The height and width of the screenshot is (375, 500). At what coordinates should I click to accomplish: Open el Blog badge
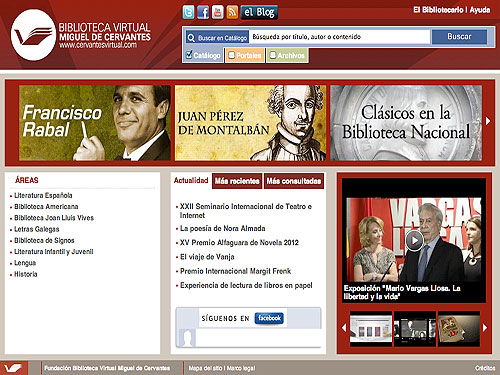[259, 13]
